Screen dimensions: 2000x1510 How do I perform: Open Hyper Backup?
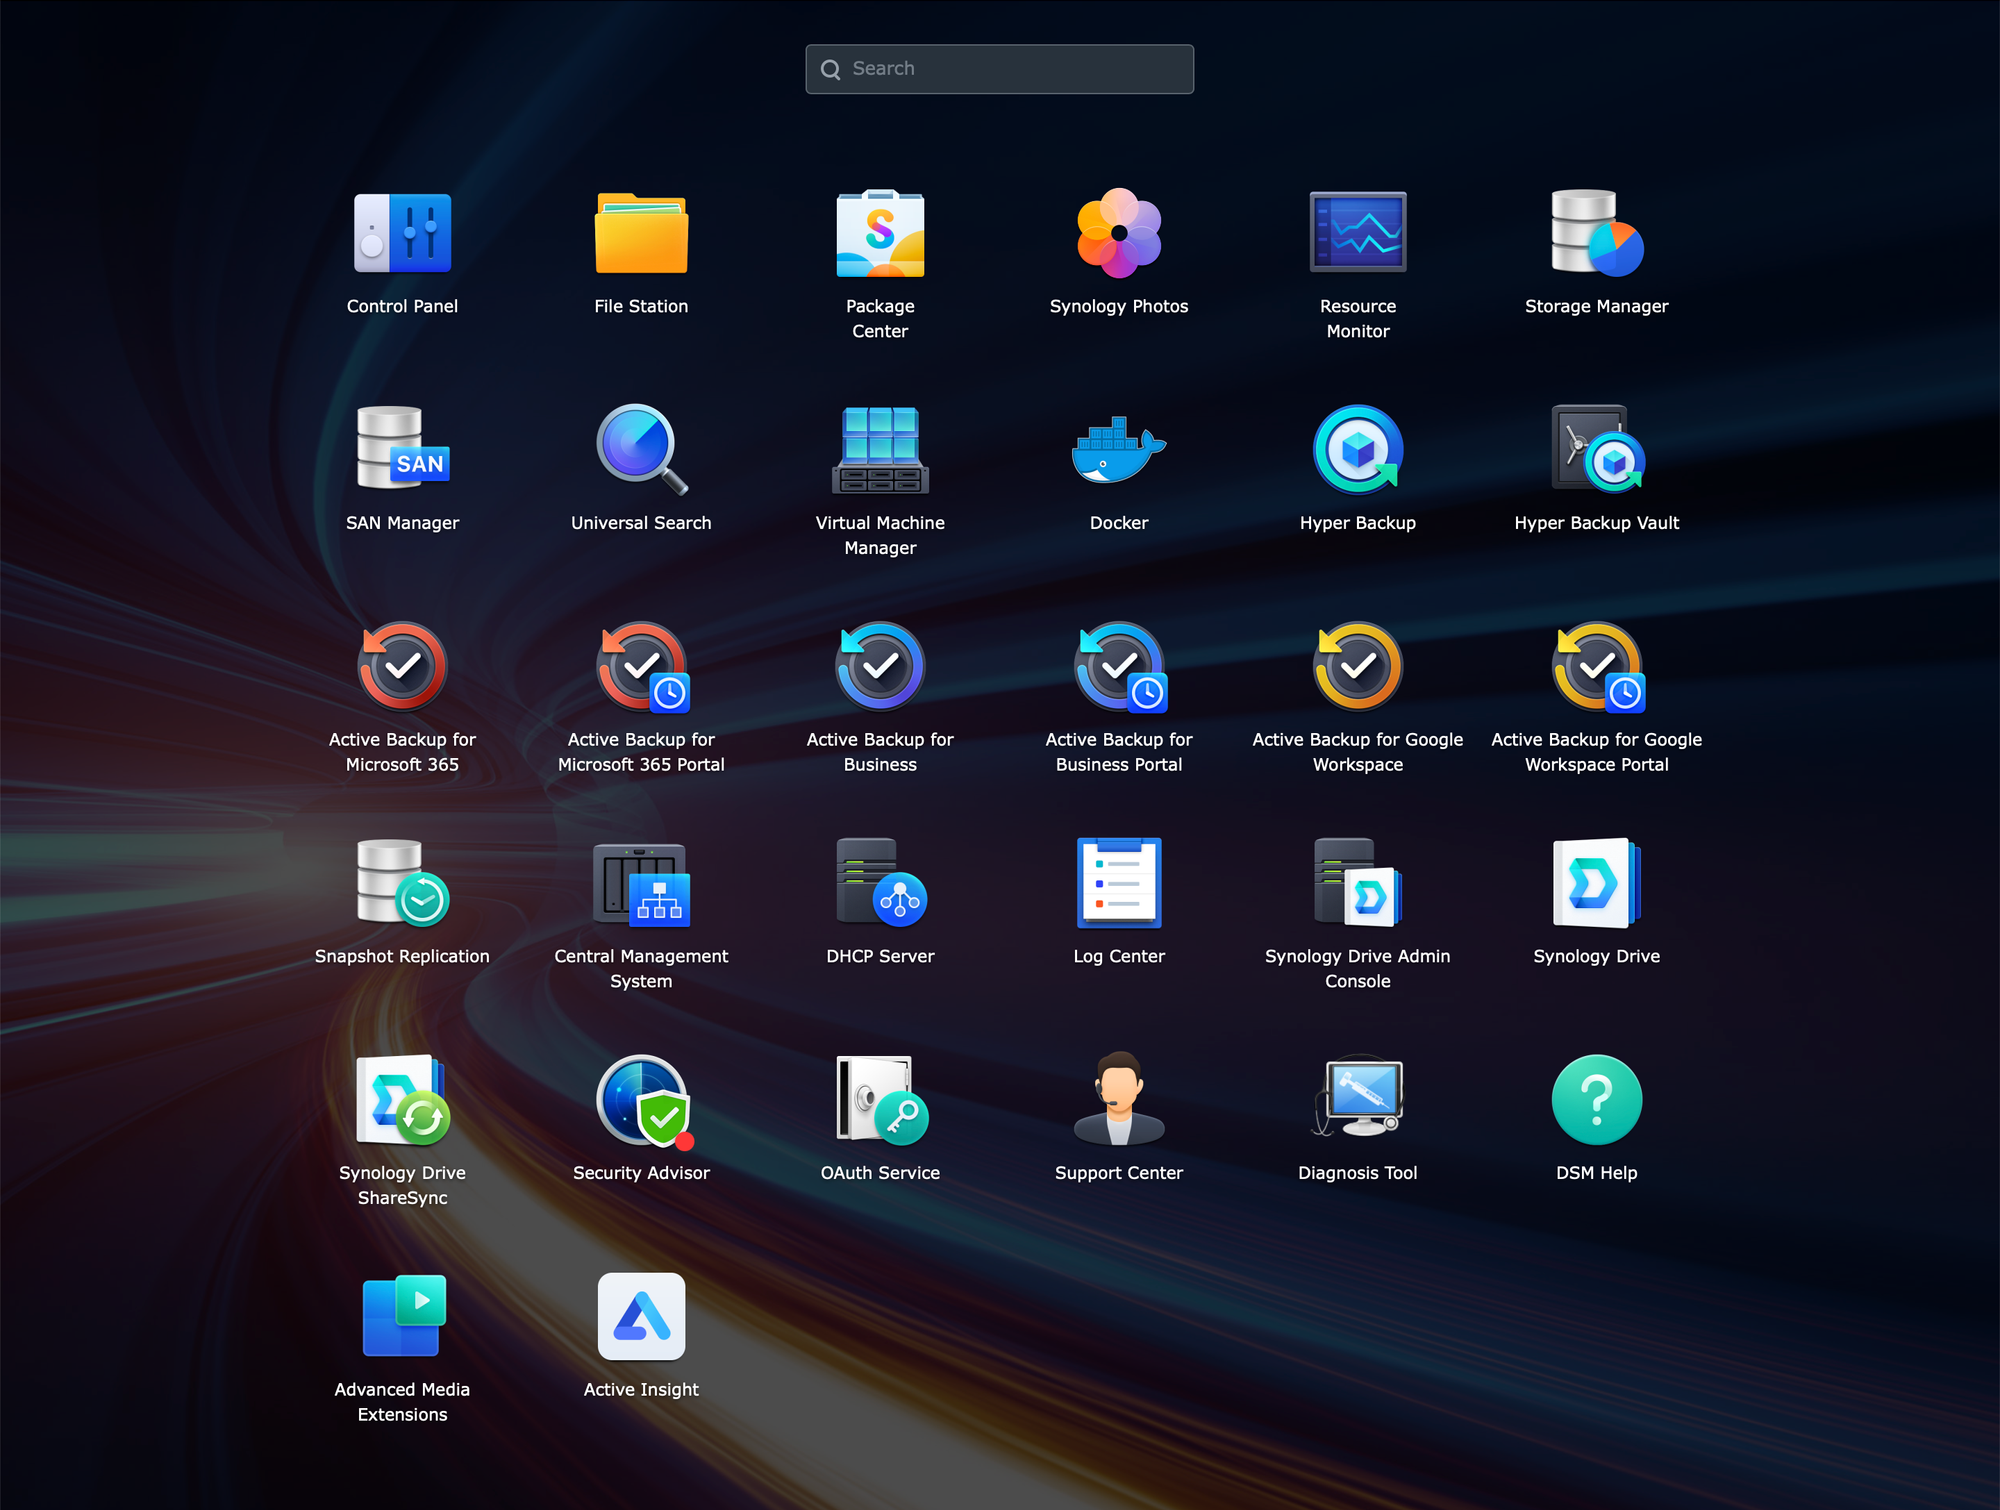[x=1358, y=449]
